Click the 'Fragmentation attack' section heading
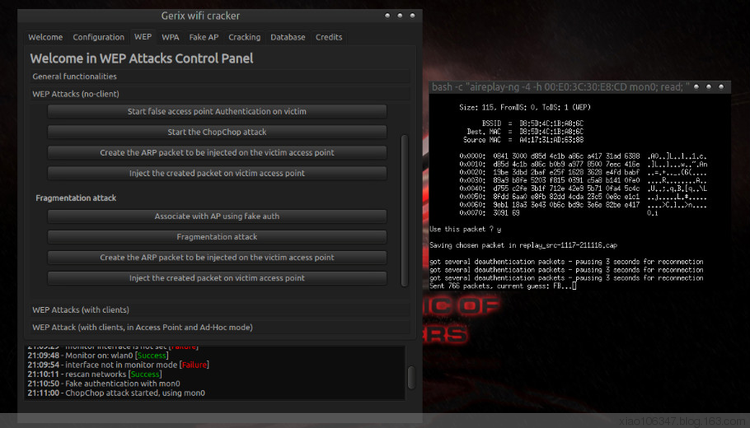The width and height of the screenshot is (750, 428). pos(76,198)
